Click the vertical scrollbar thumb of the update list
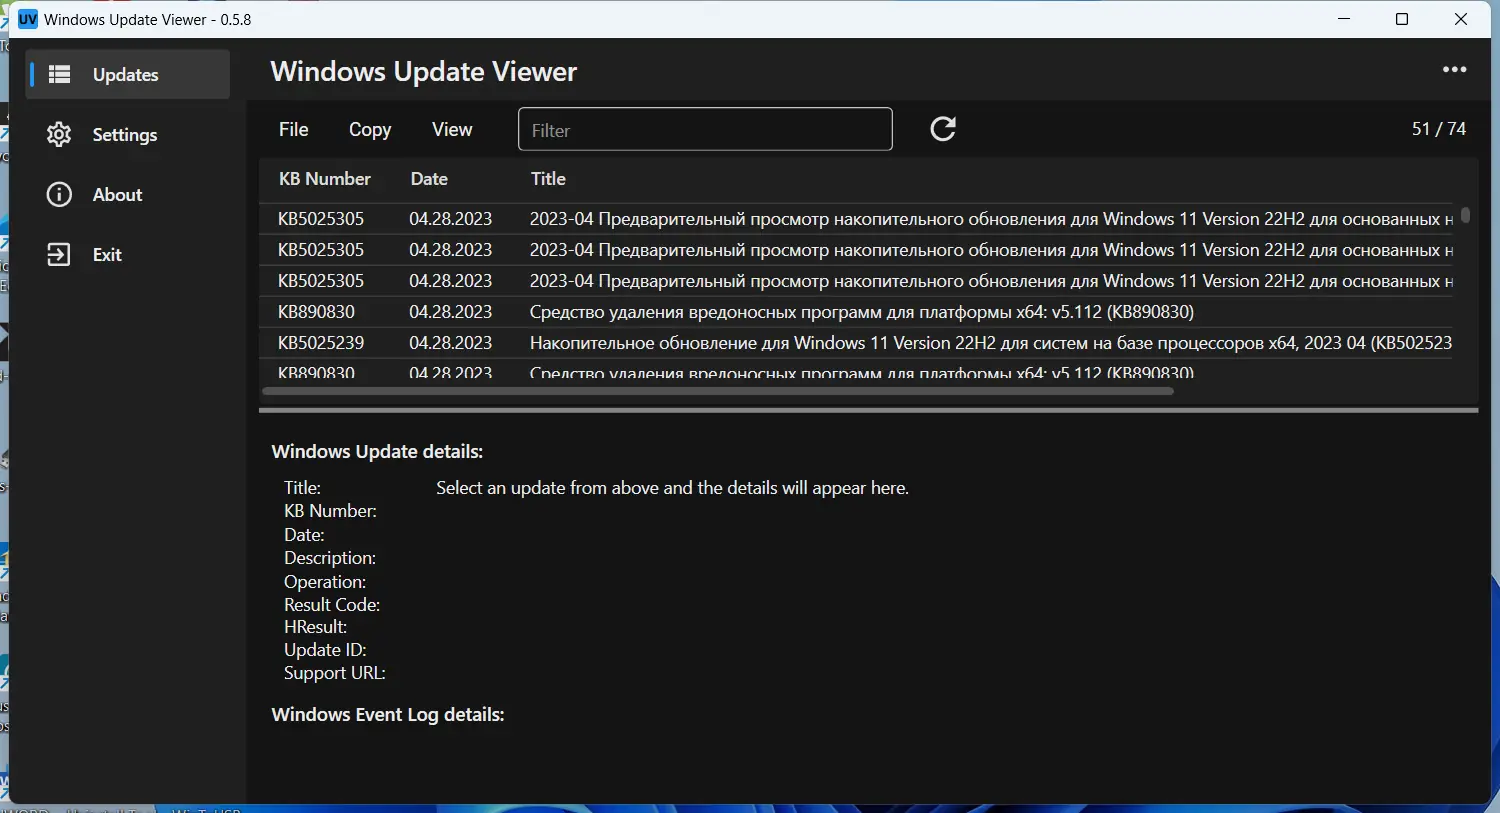Image resolution: width=1500 pixels, height=813 pixels. point(1465,215)
